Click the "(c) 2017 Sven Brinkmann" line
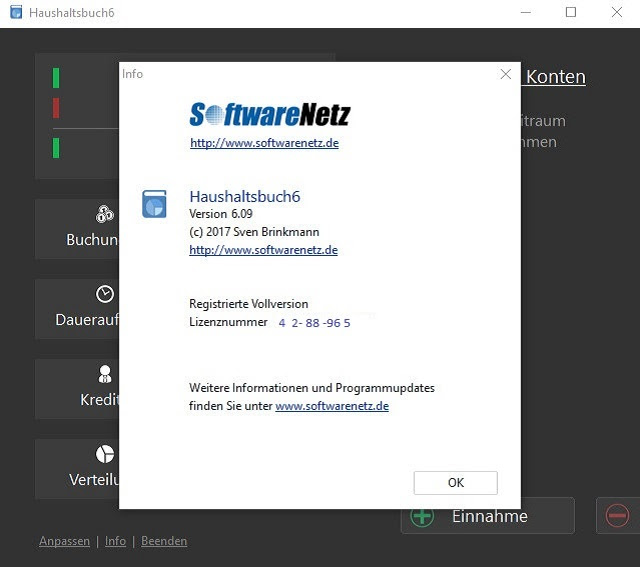Image resolution: width=640 pixels, height=567 pixels. pyautogui.click(x=254, y=232)
